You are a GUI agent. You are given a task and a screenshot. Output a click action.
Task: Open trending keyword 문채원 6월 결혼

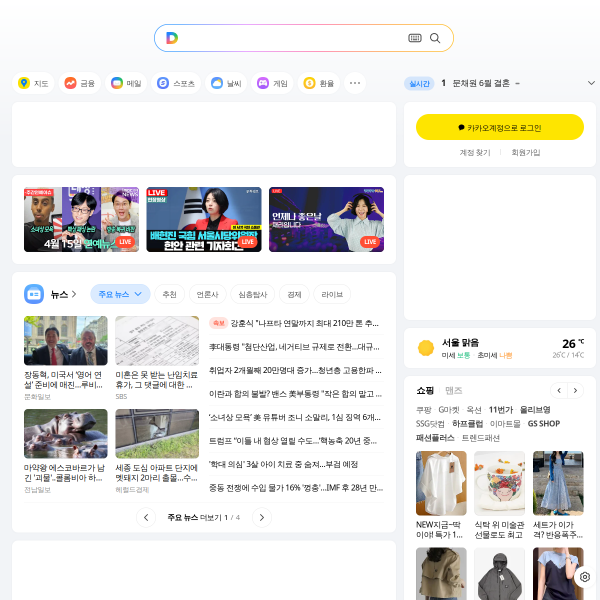[x=481, y=83]
